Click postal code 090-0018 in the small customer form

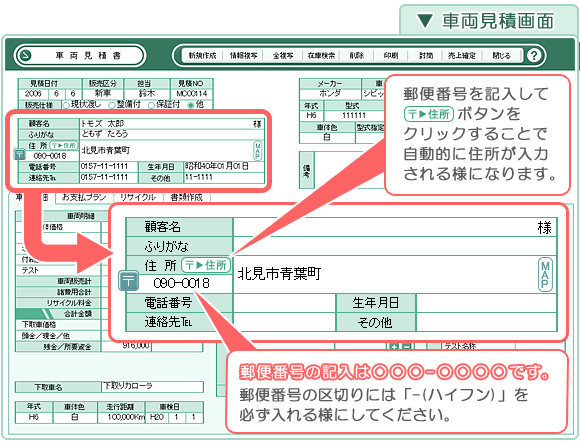tap(50, 156)
